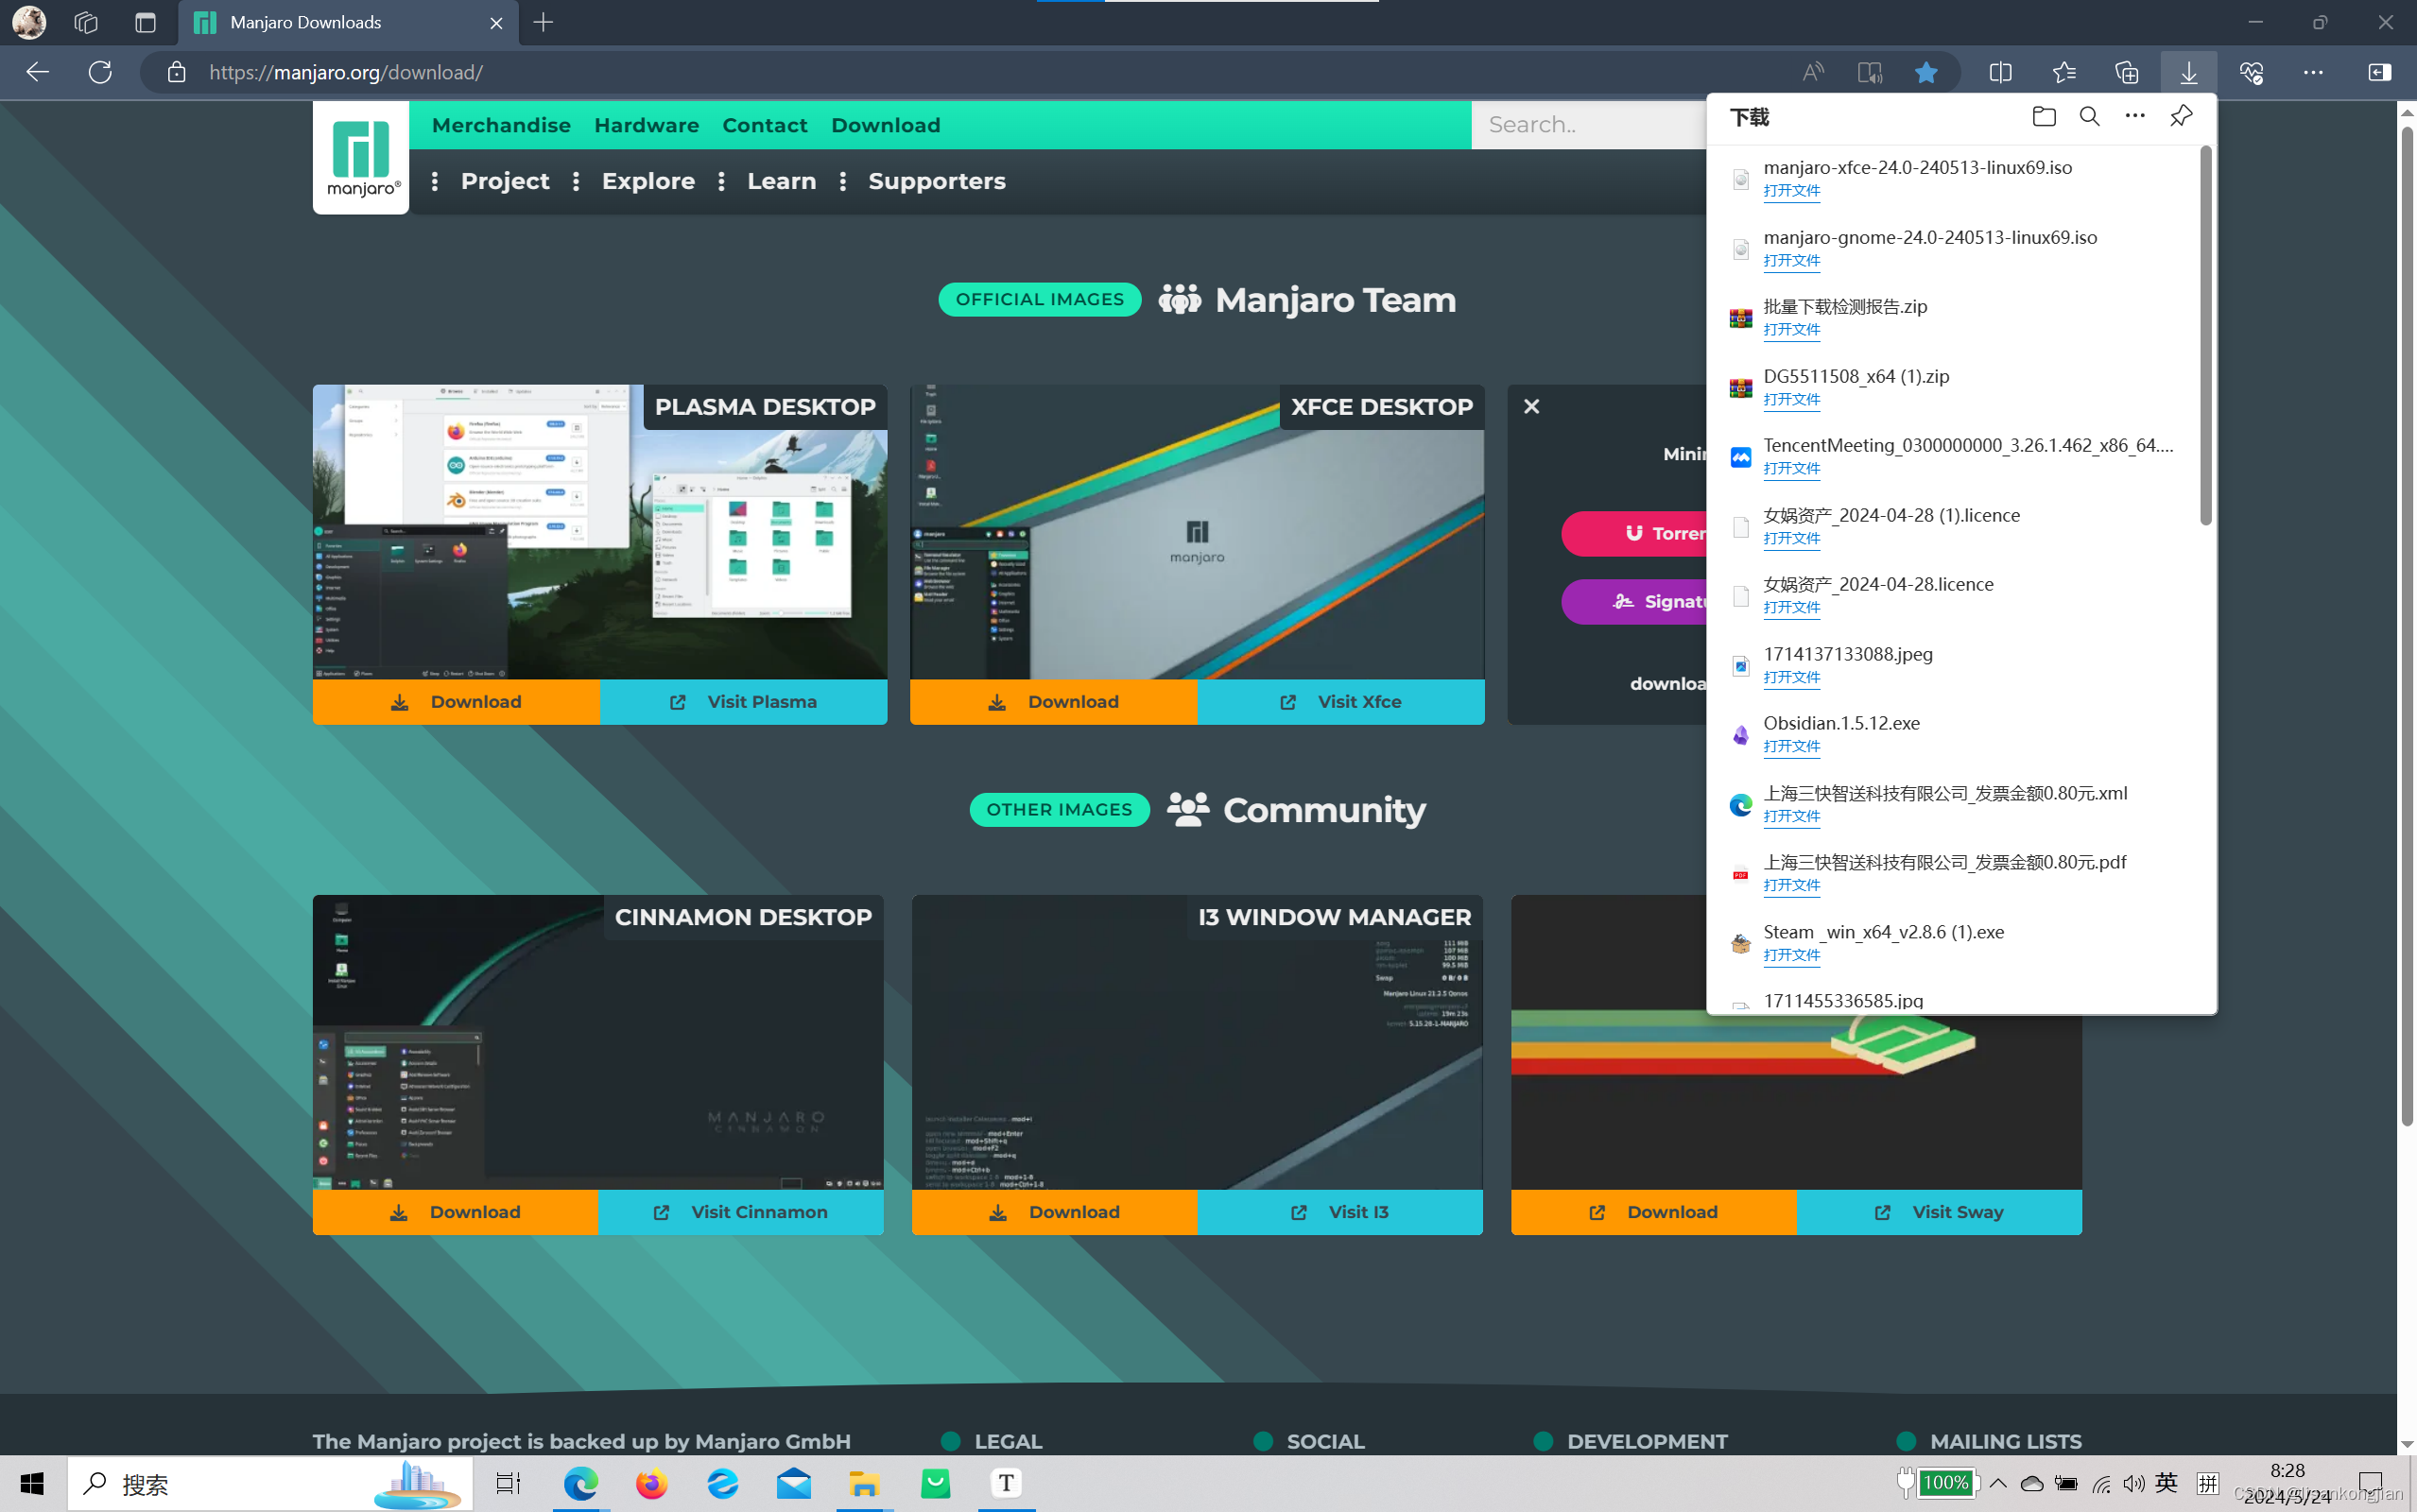The height and width of the screenshot is (1512, 2417).
Task: Click the site Search input field
Action: point(1590,124)
